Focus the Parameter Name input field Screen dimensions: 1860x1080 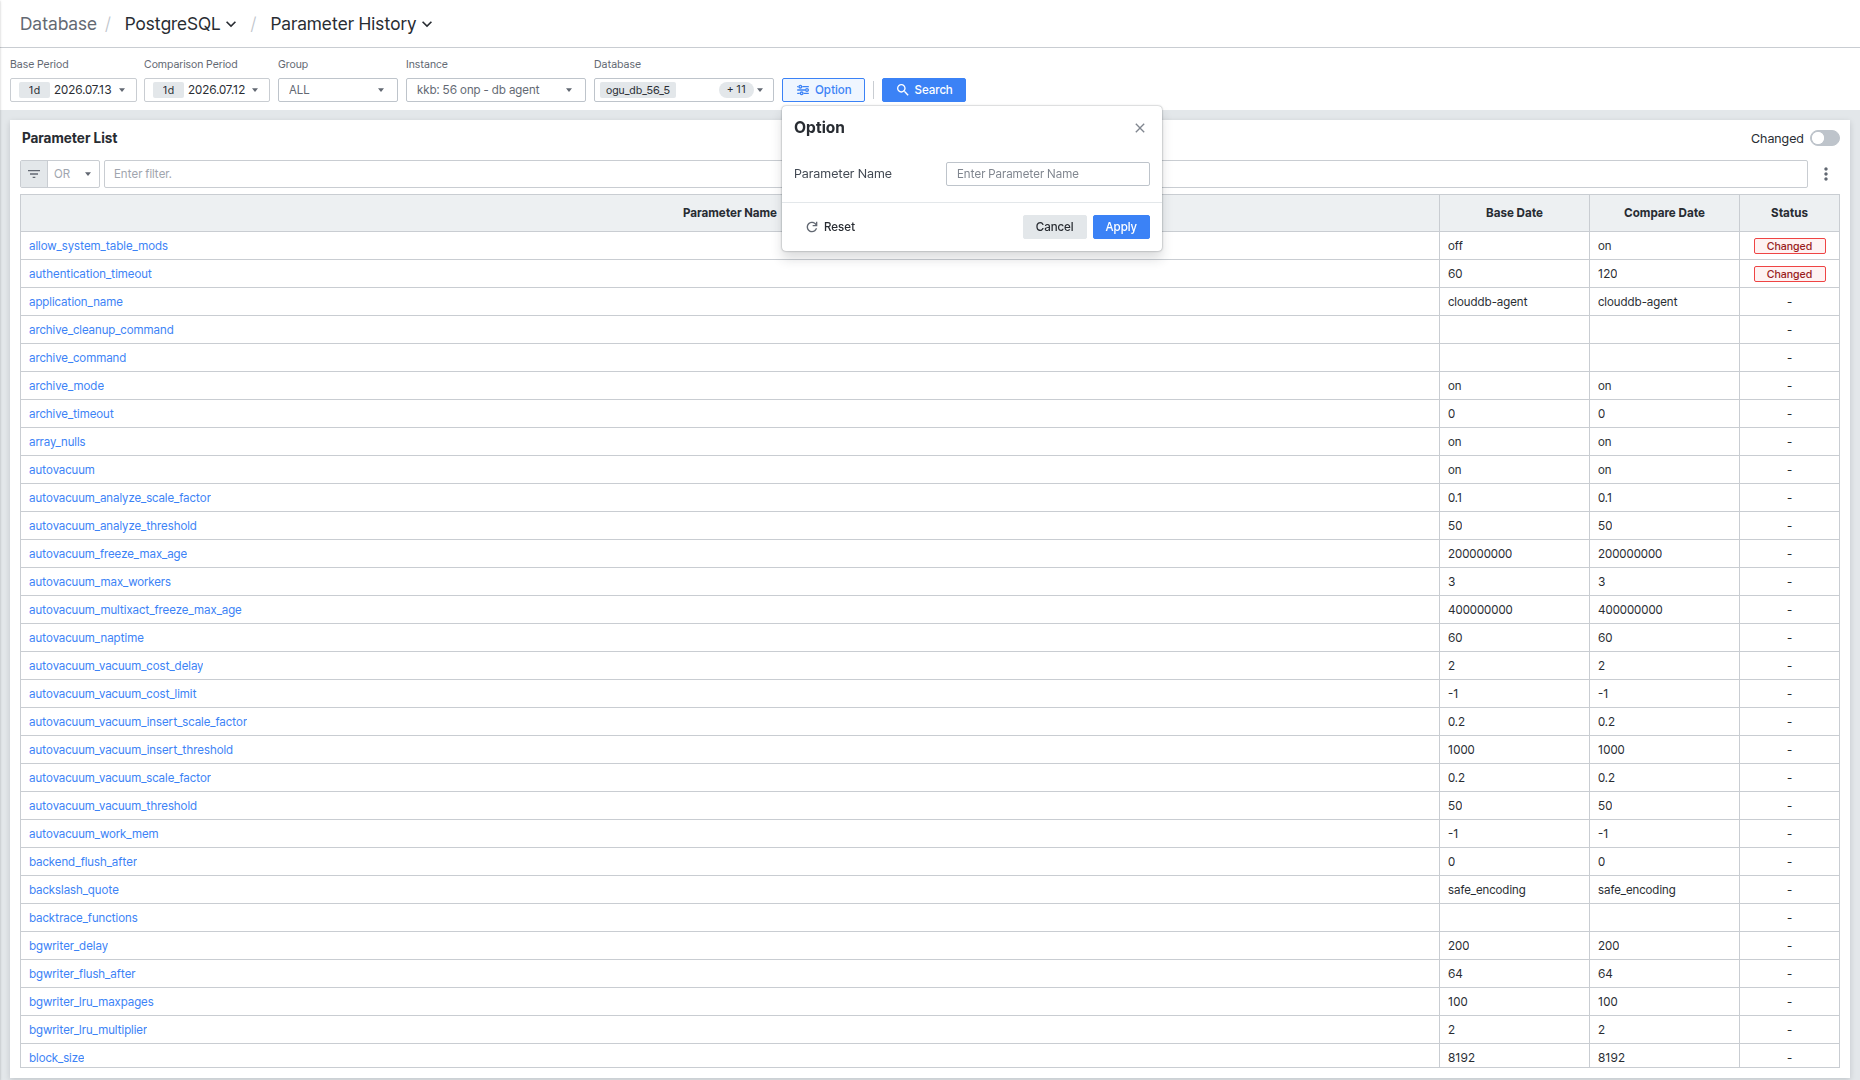coord(1048,174)
